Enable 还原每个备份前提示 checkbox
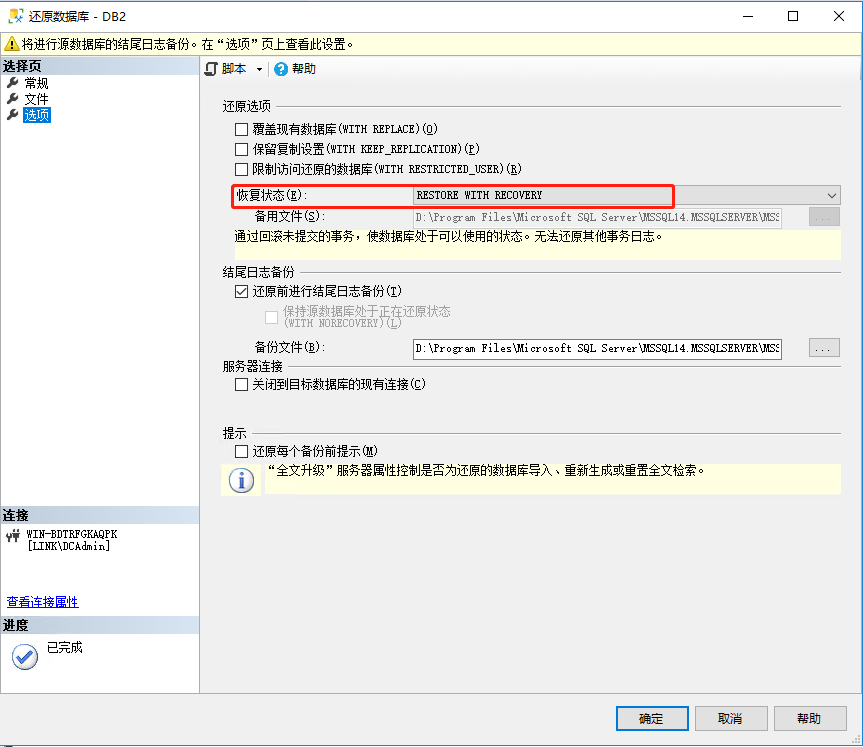The image size is (863, 747). [x=241, y=451]
